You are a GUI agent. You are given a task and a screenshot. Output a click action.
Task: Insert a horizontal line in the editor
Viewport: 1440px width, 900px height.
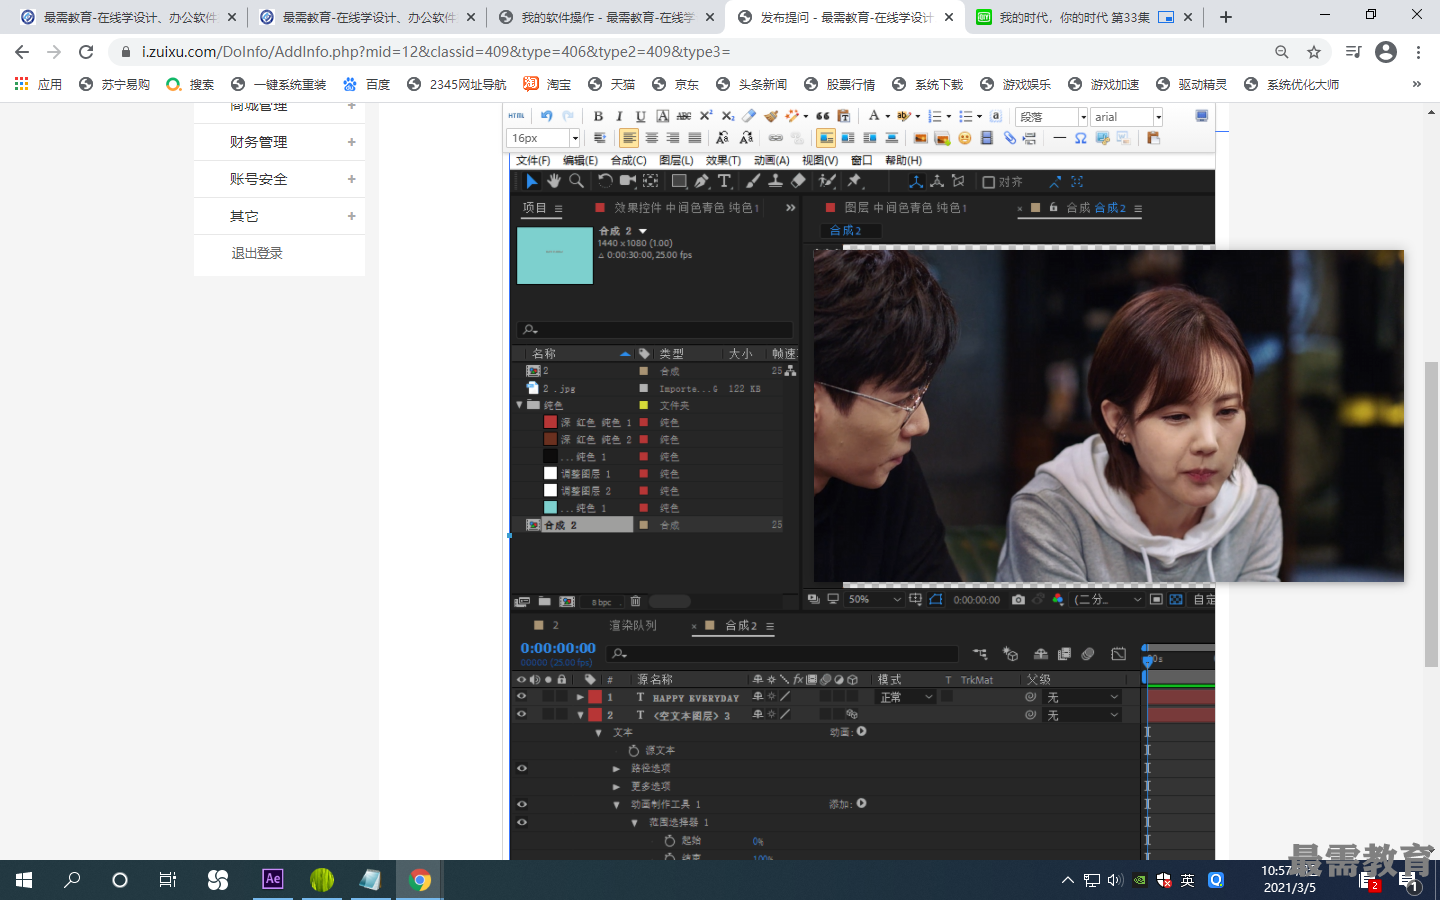[x=1059, y=138]
